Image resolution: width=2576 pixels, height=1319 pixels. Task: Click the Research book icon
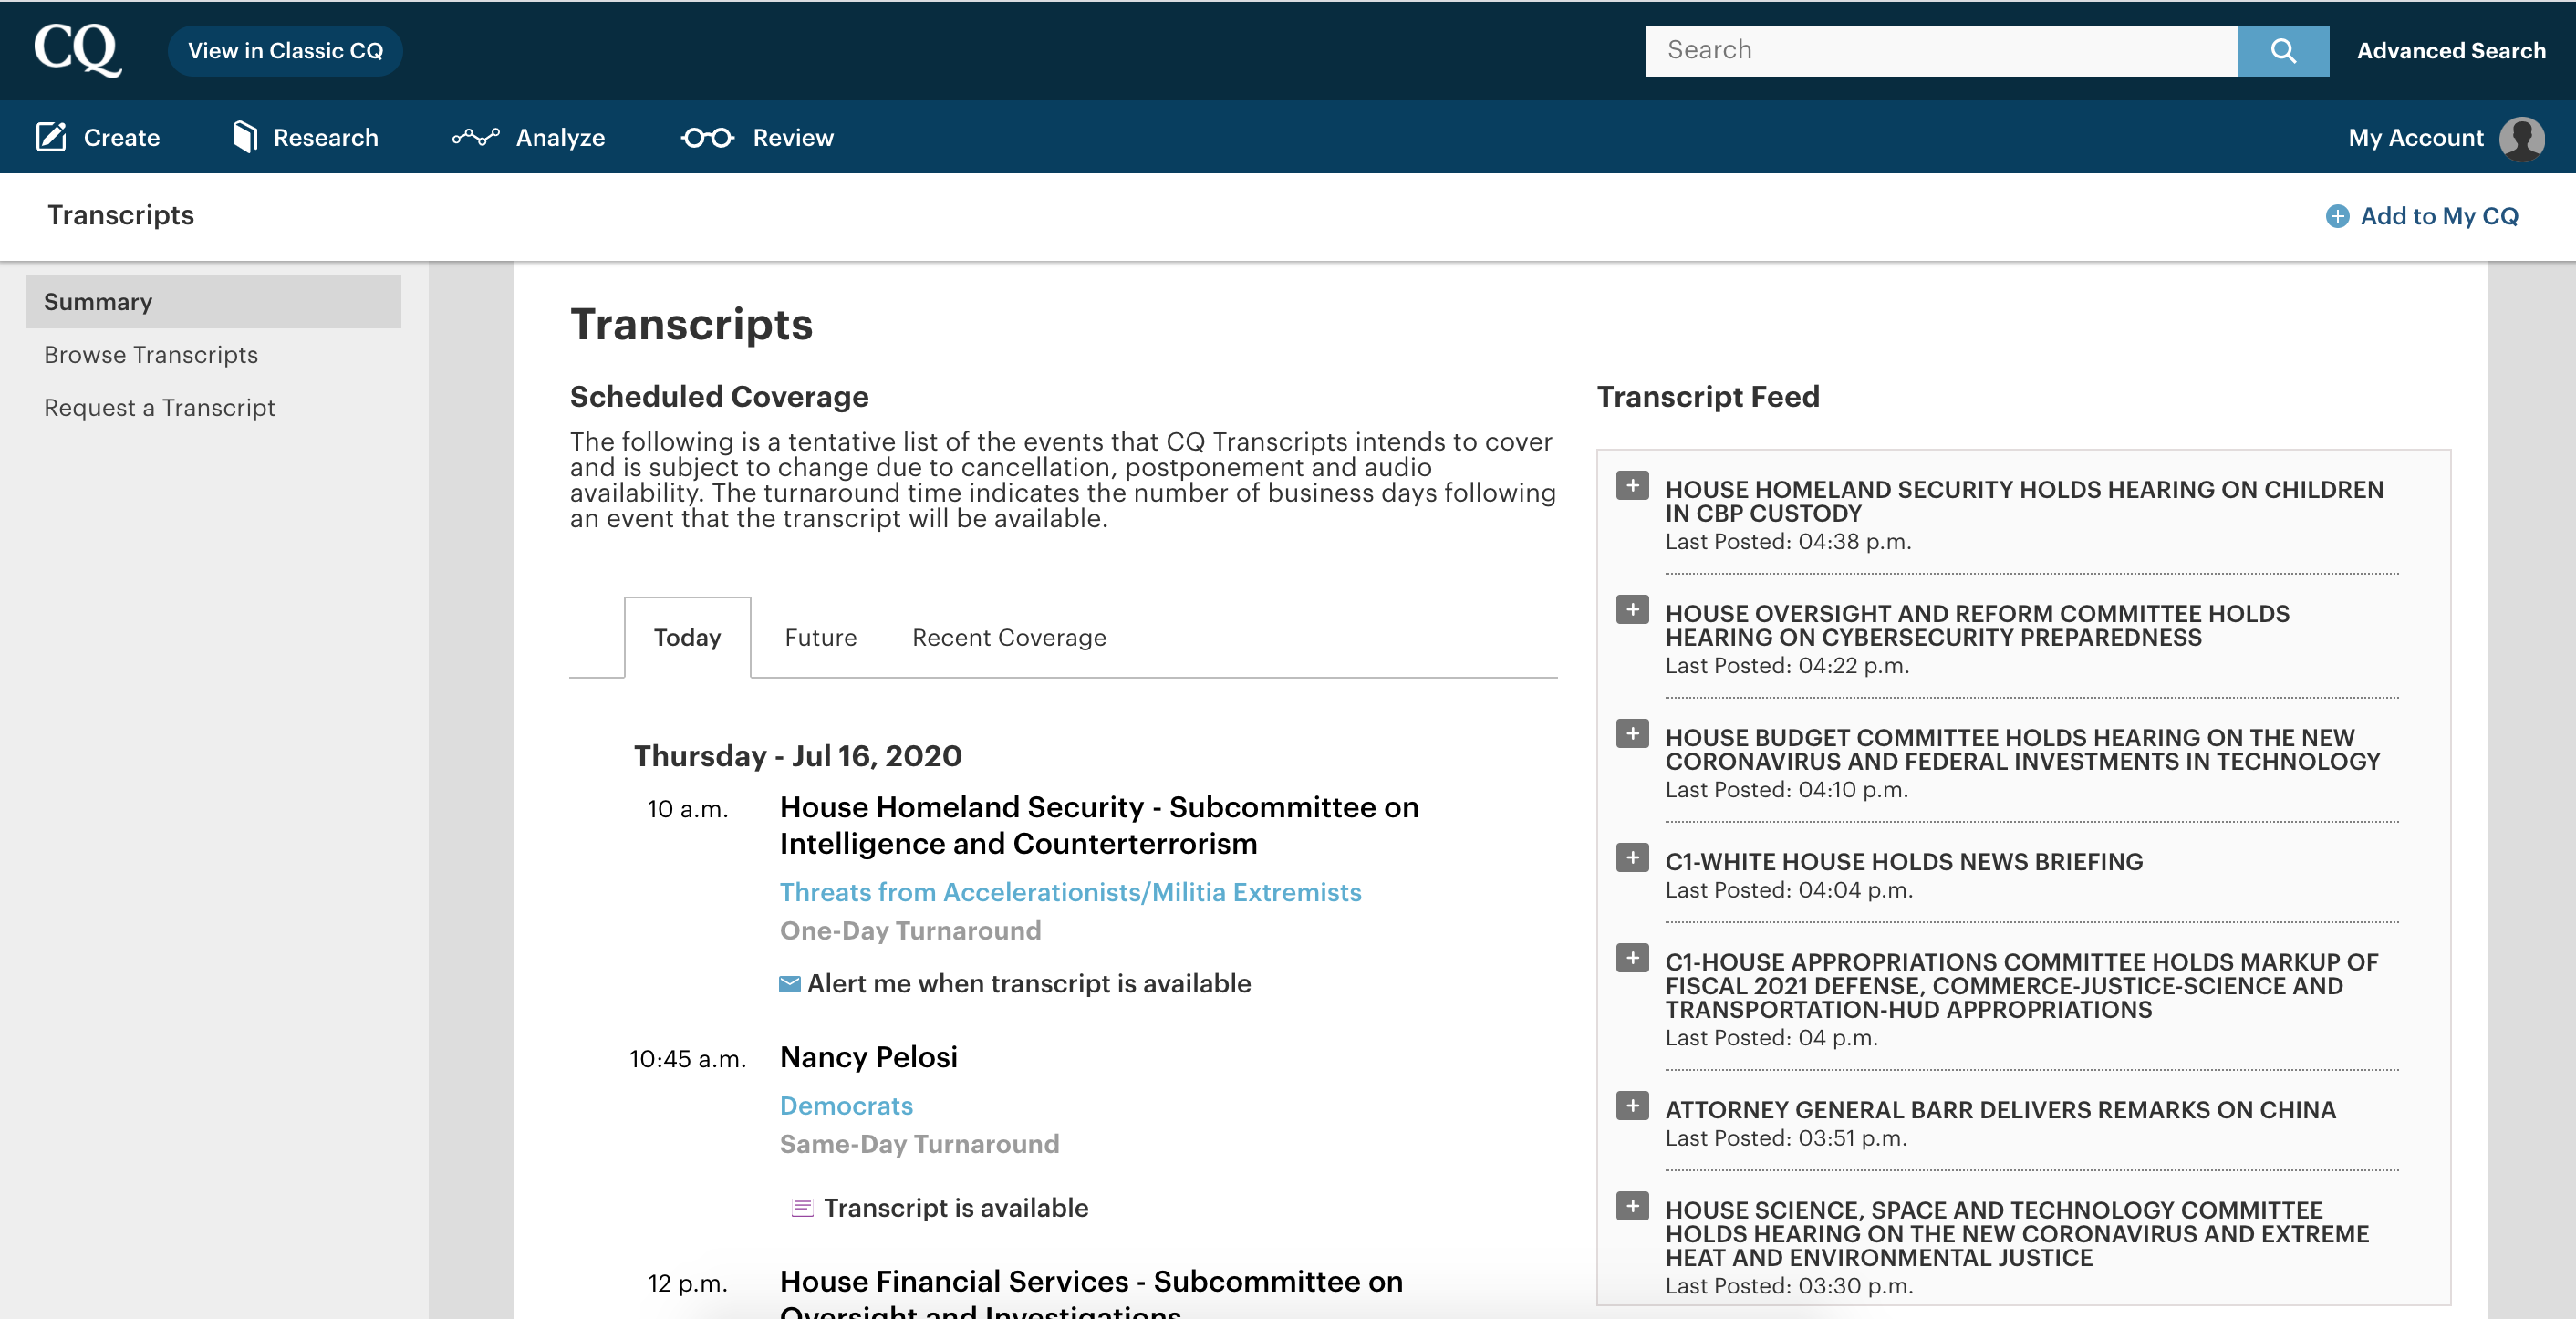click(x=244, y=137)
